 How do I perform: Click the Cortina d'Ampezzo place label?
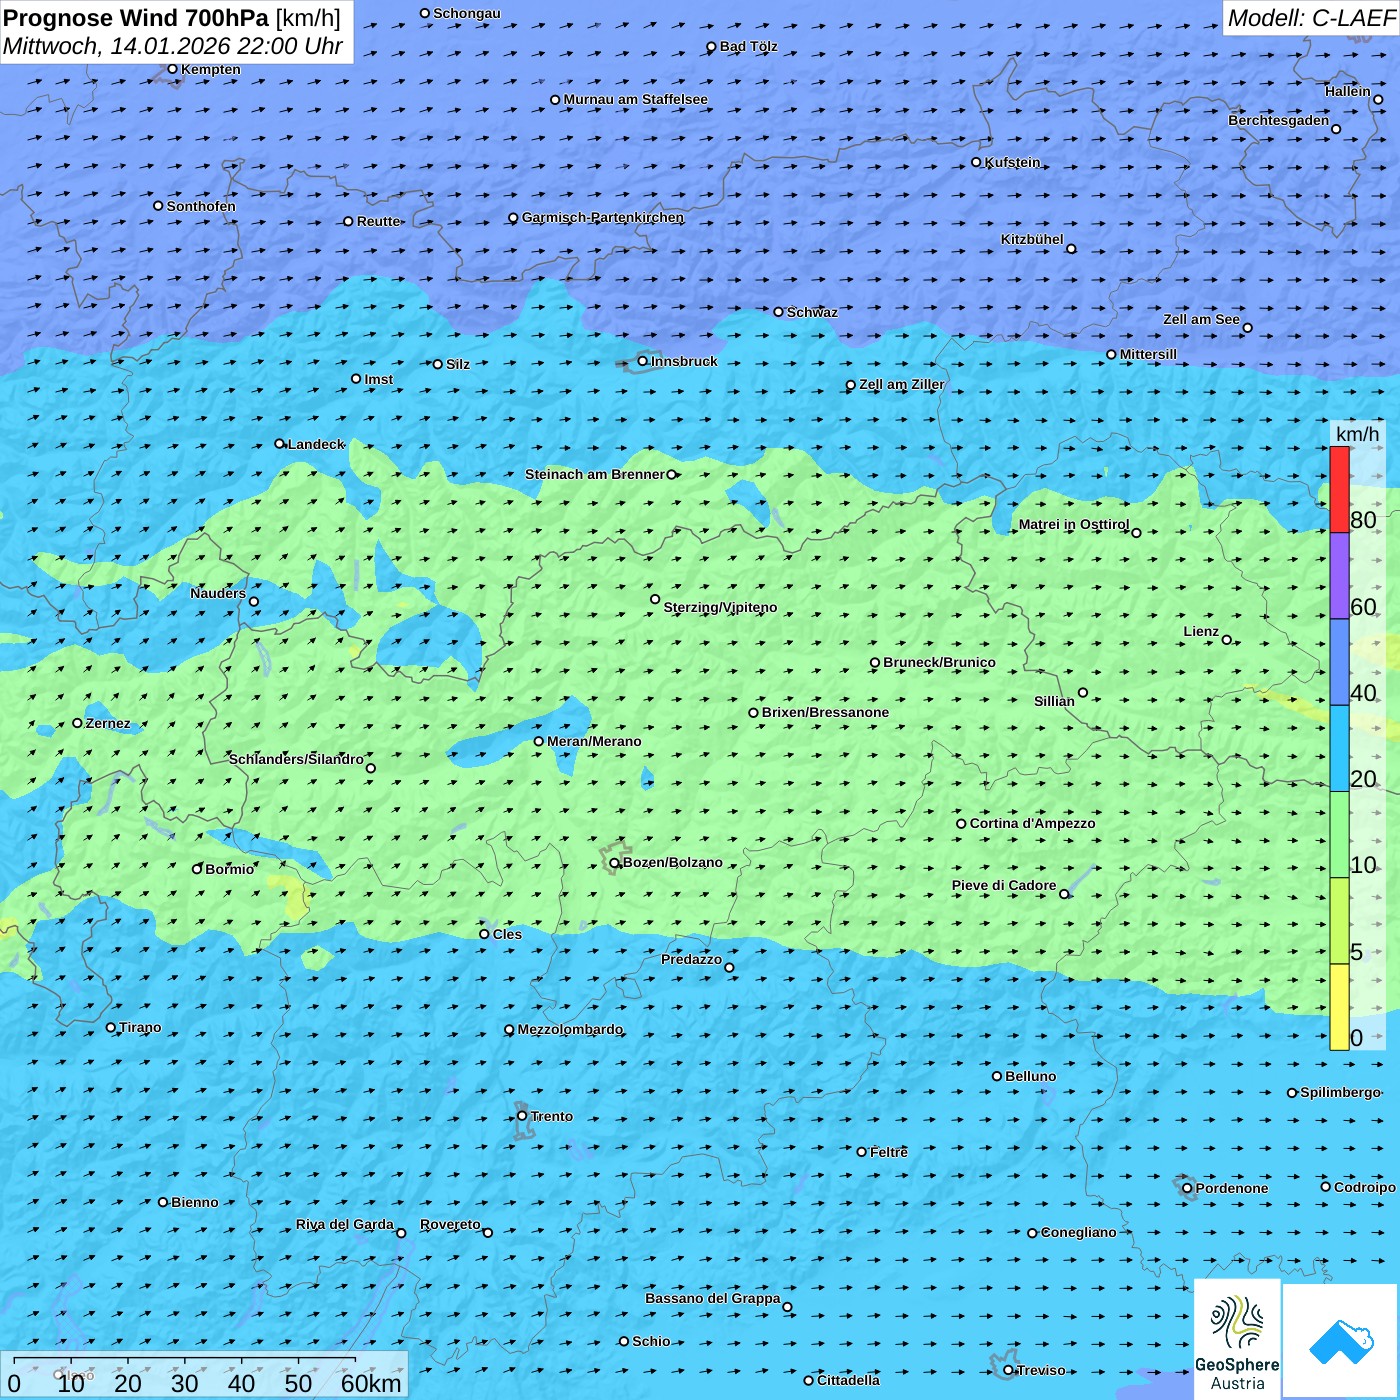[1032, 823]
